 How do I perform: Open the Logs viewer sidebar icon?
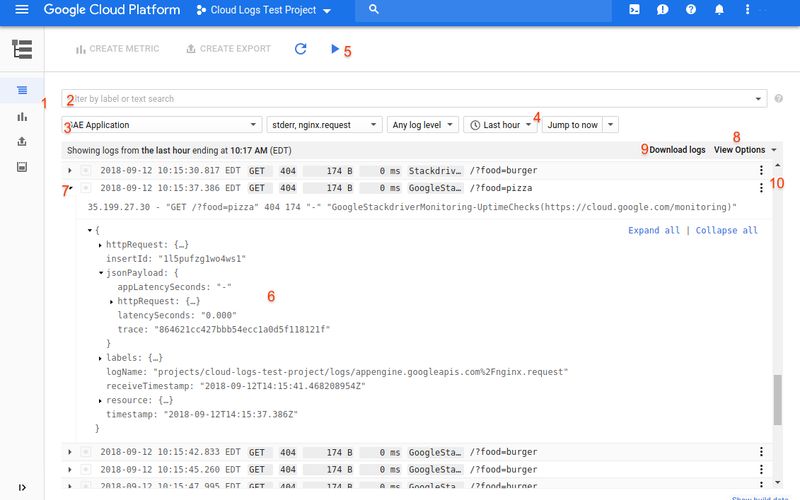click(x=22, y=90)
